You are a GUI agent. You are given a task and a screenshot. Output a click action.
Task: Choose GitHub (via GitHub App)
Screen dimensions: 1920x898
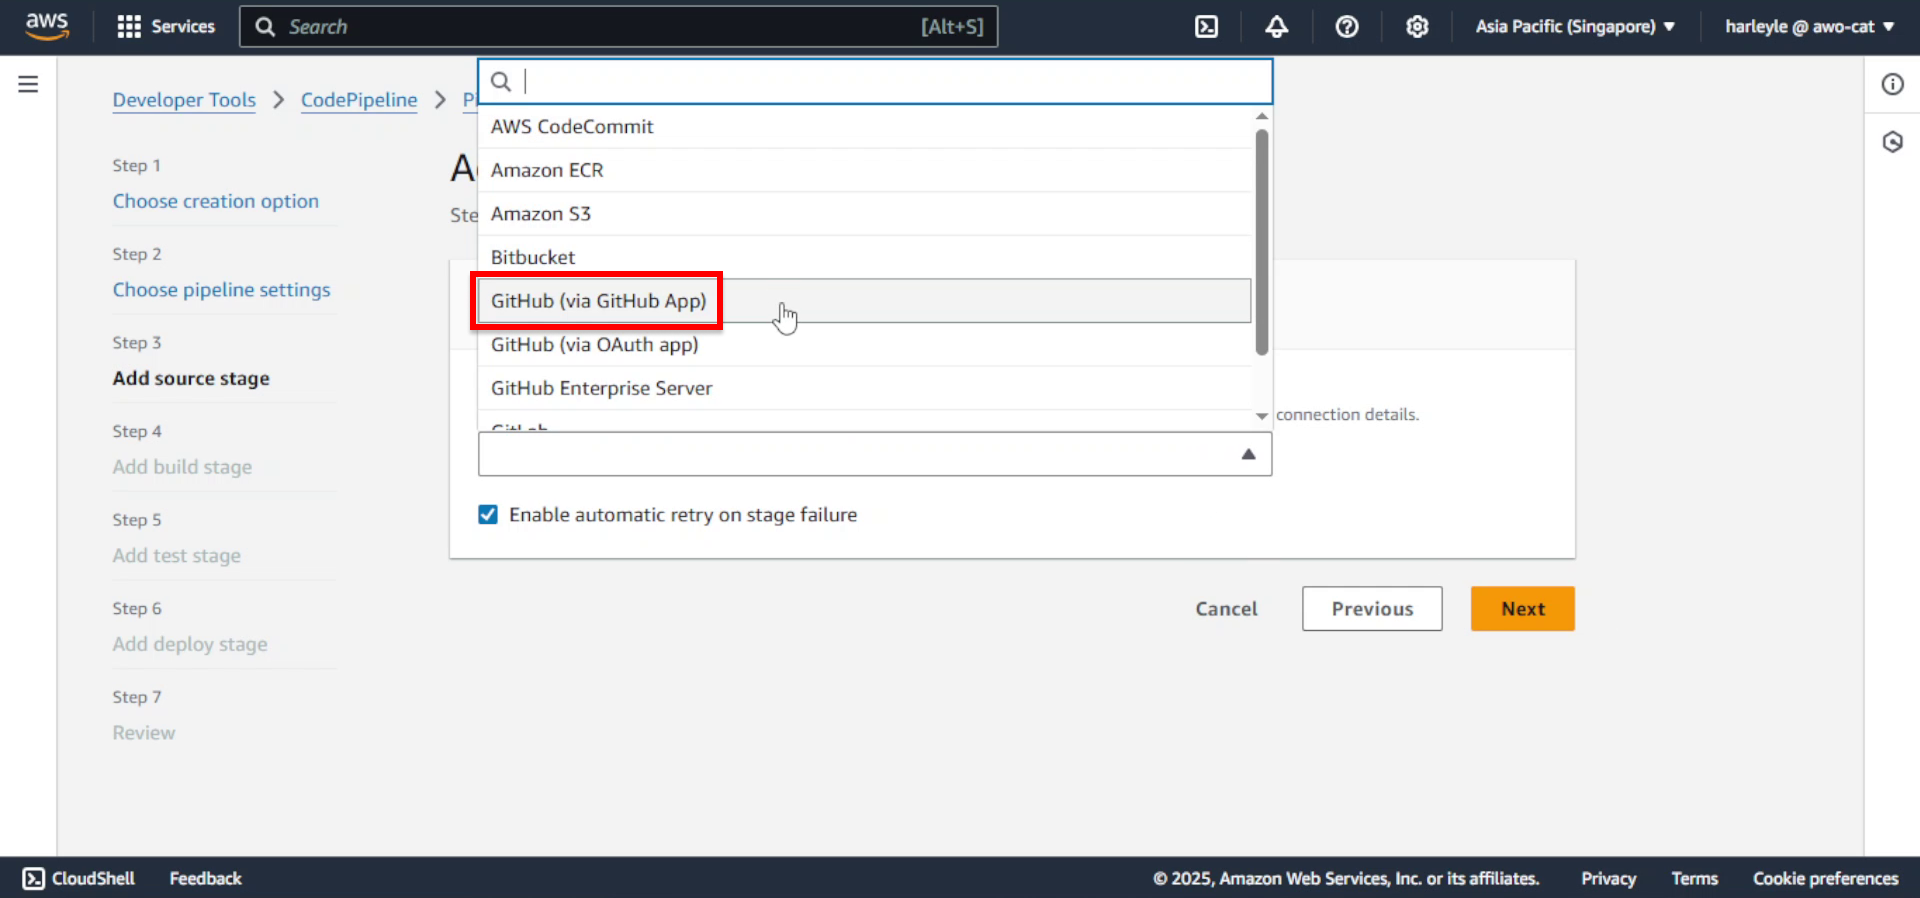coord(865,301)
